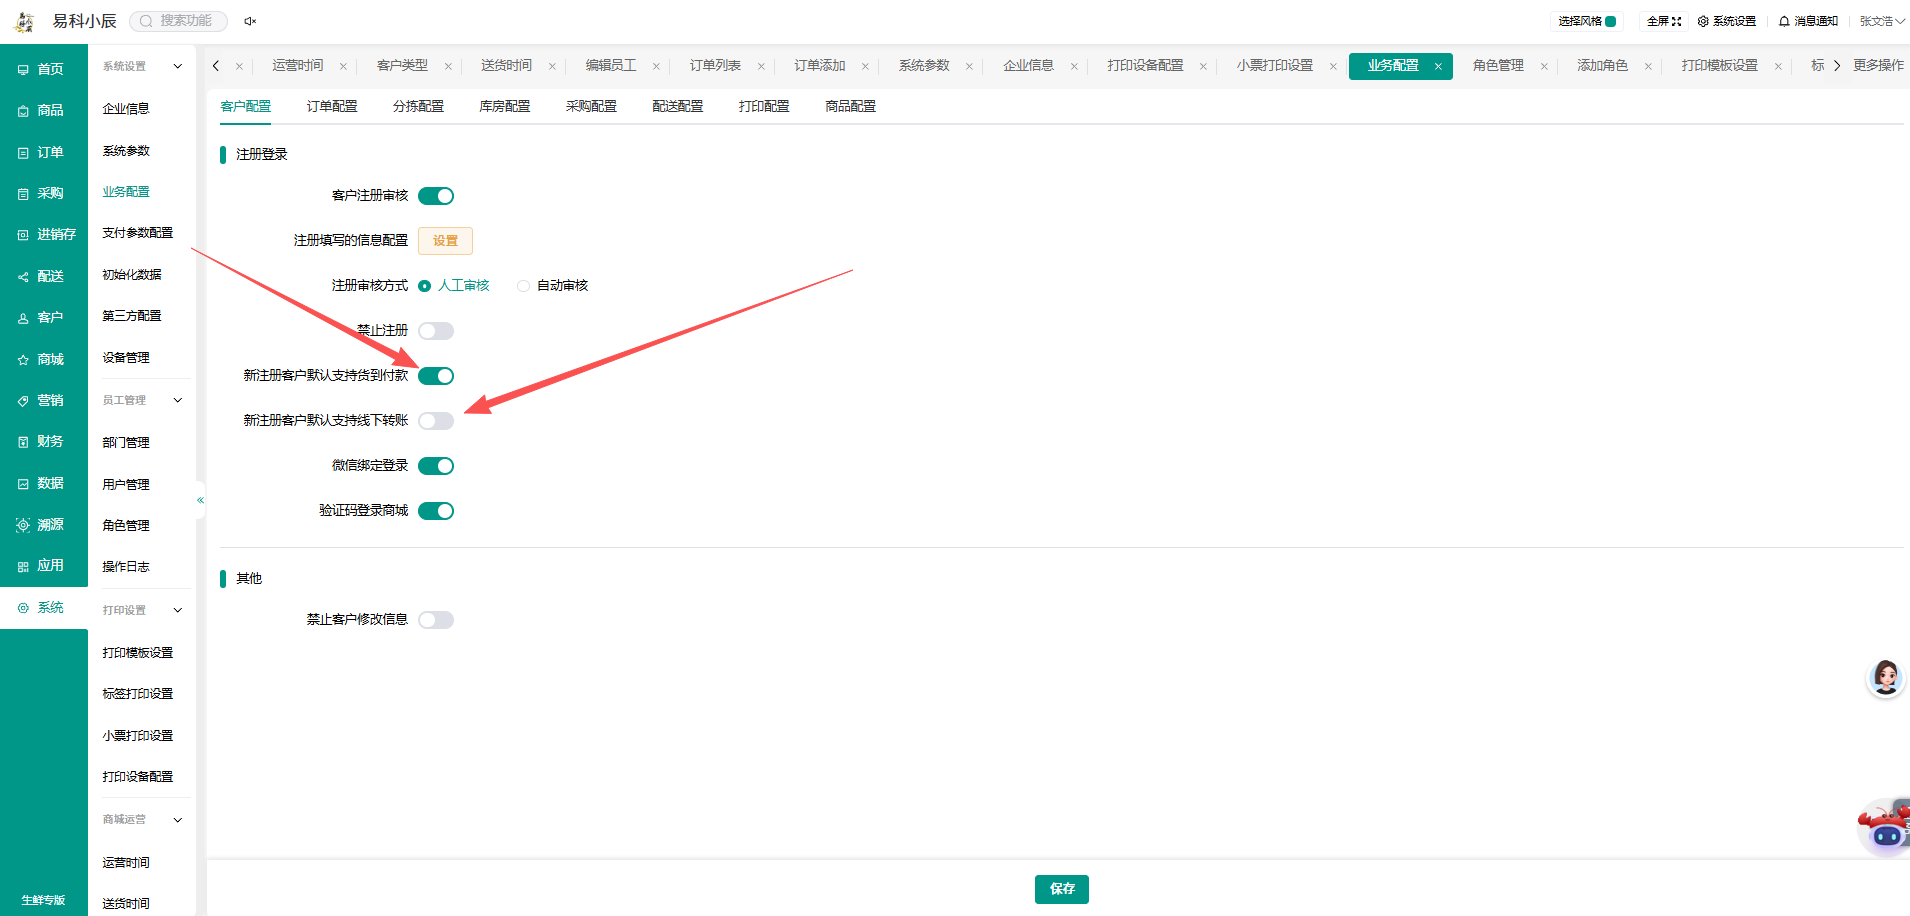The height and width of the screenshot is (916, 1910).
Task: Open the 营销 marketing sidebar icon
Action: pos(23,401)
